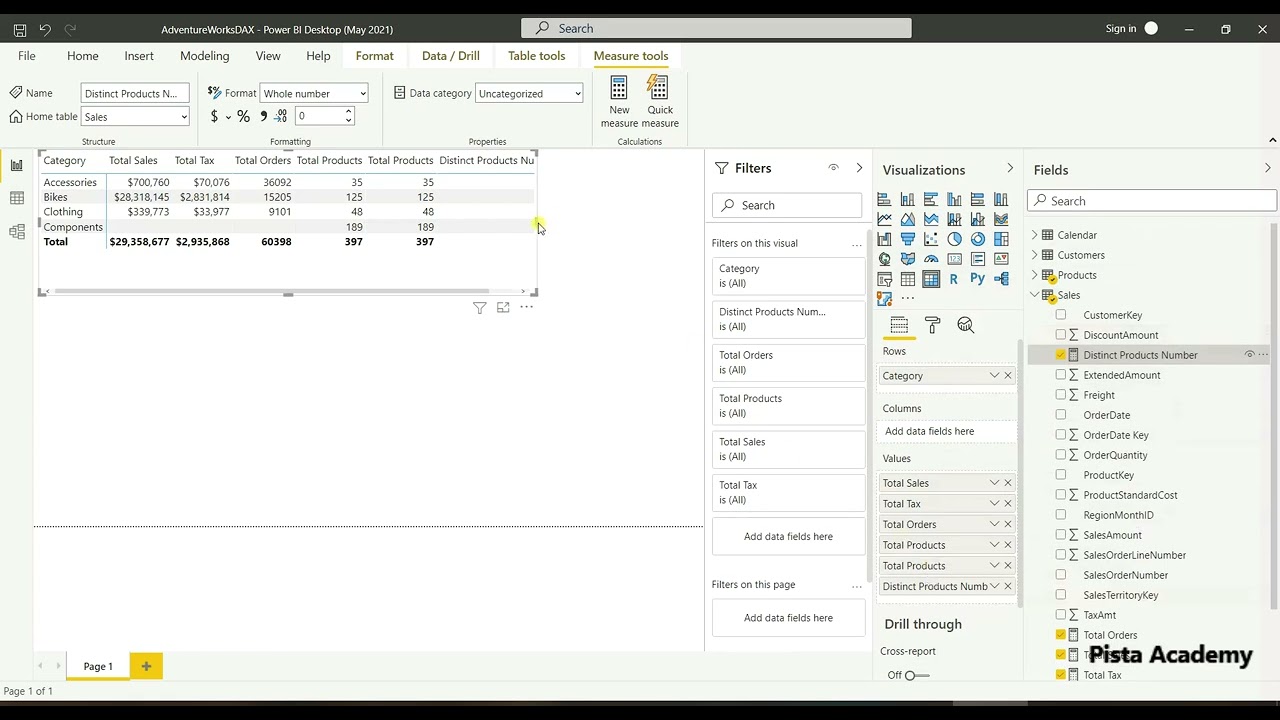1280x720 pixels.
Task: Switch to the Table tools tab
Action: 536,56
